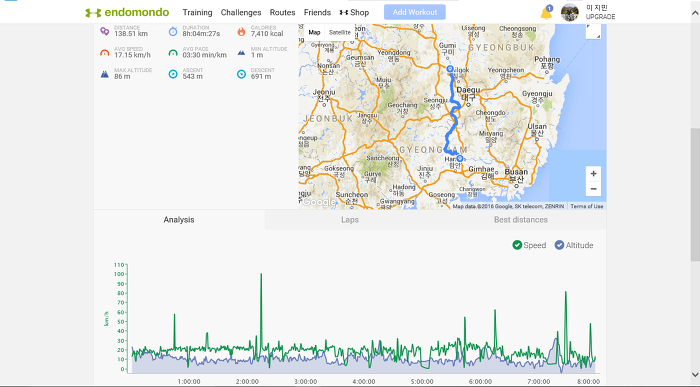
Task: Click the average pace icon
Action: 173,53
